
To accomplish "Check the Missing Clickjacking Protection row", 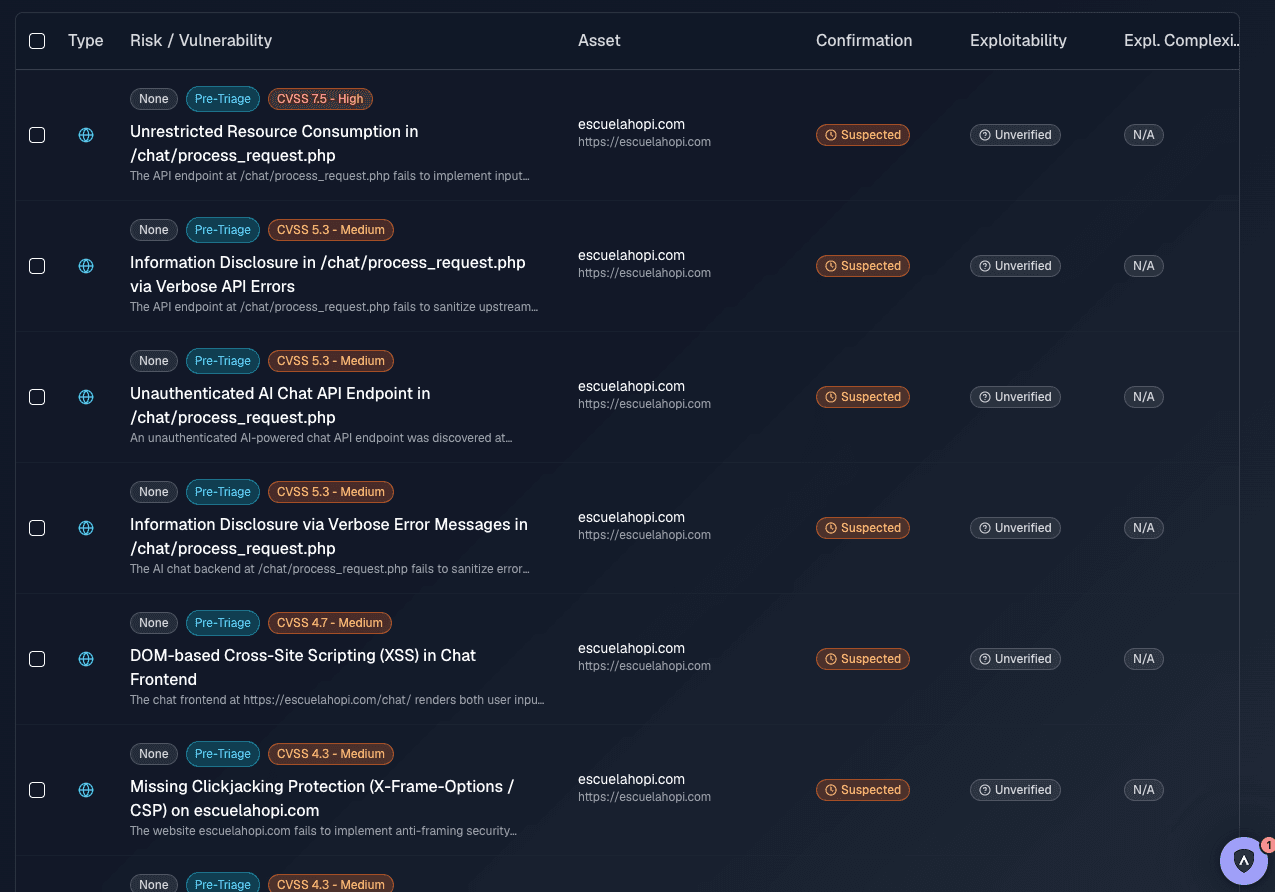I will click(x=37, y=790).
